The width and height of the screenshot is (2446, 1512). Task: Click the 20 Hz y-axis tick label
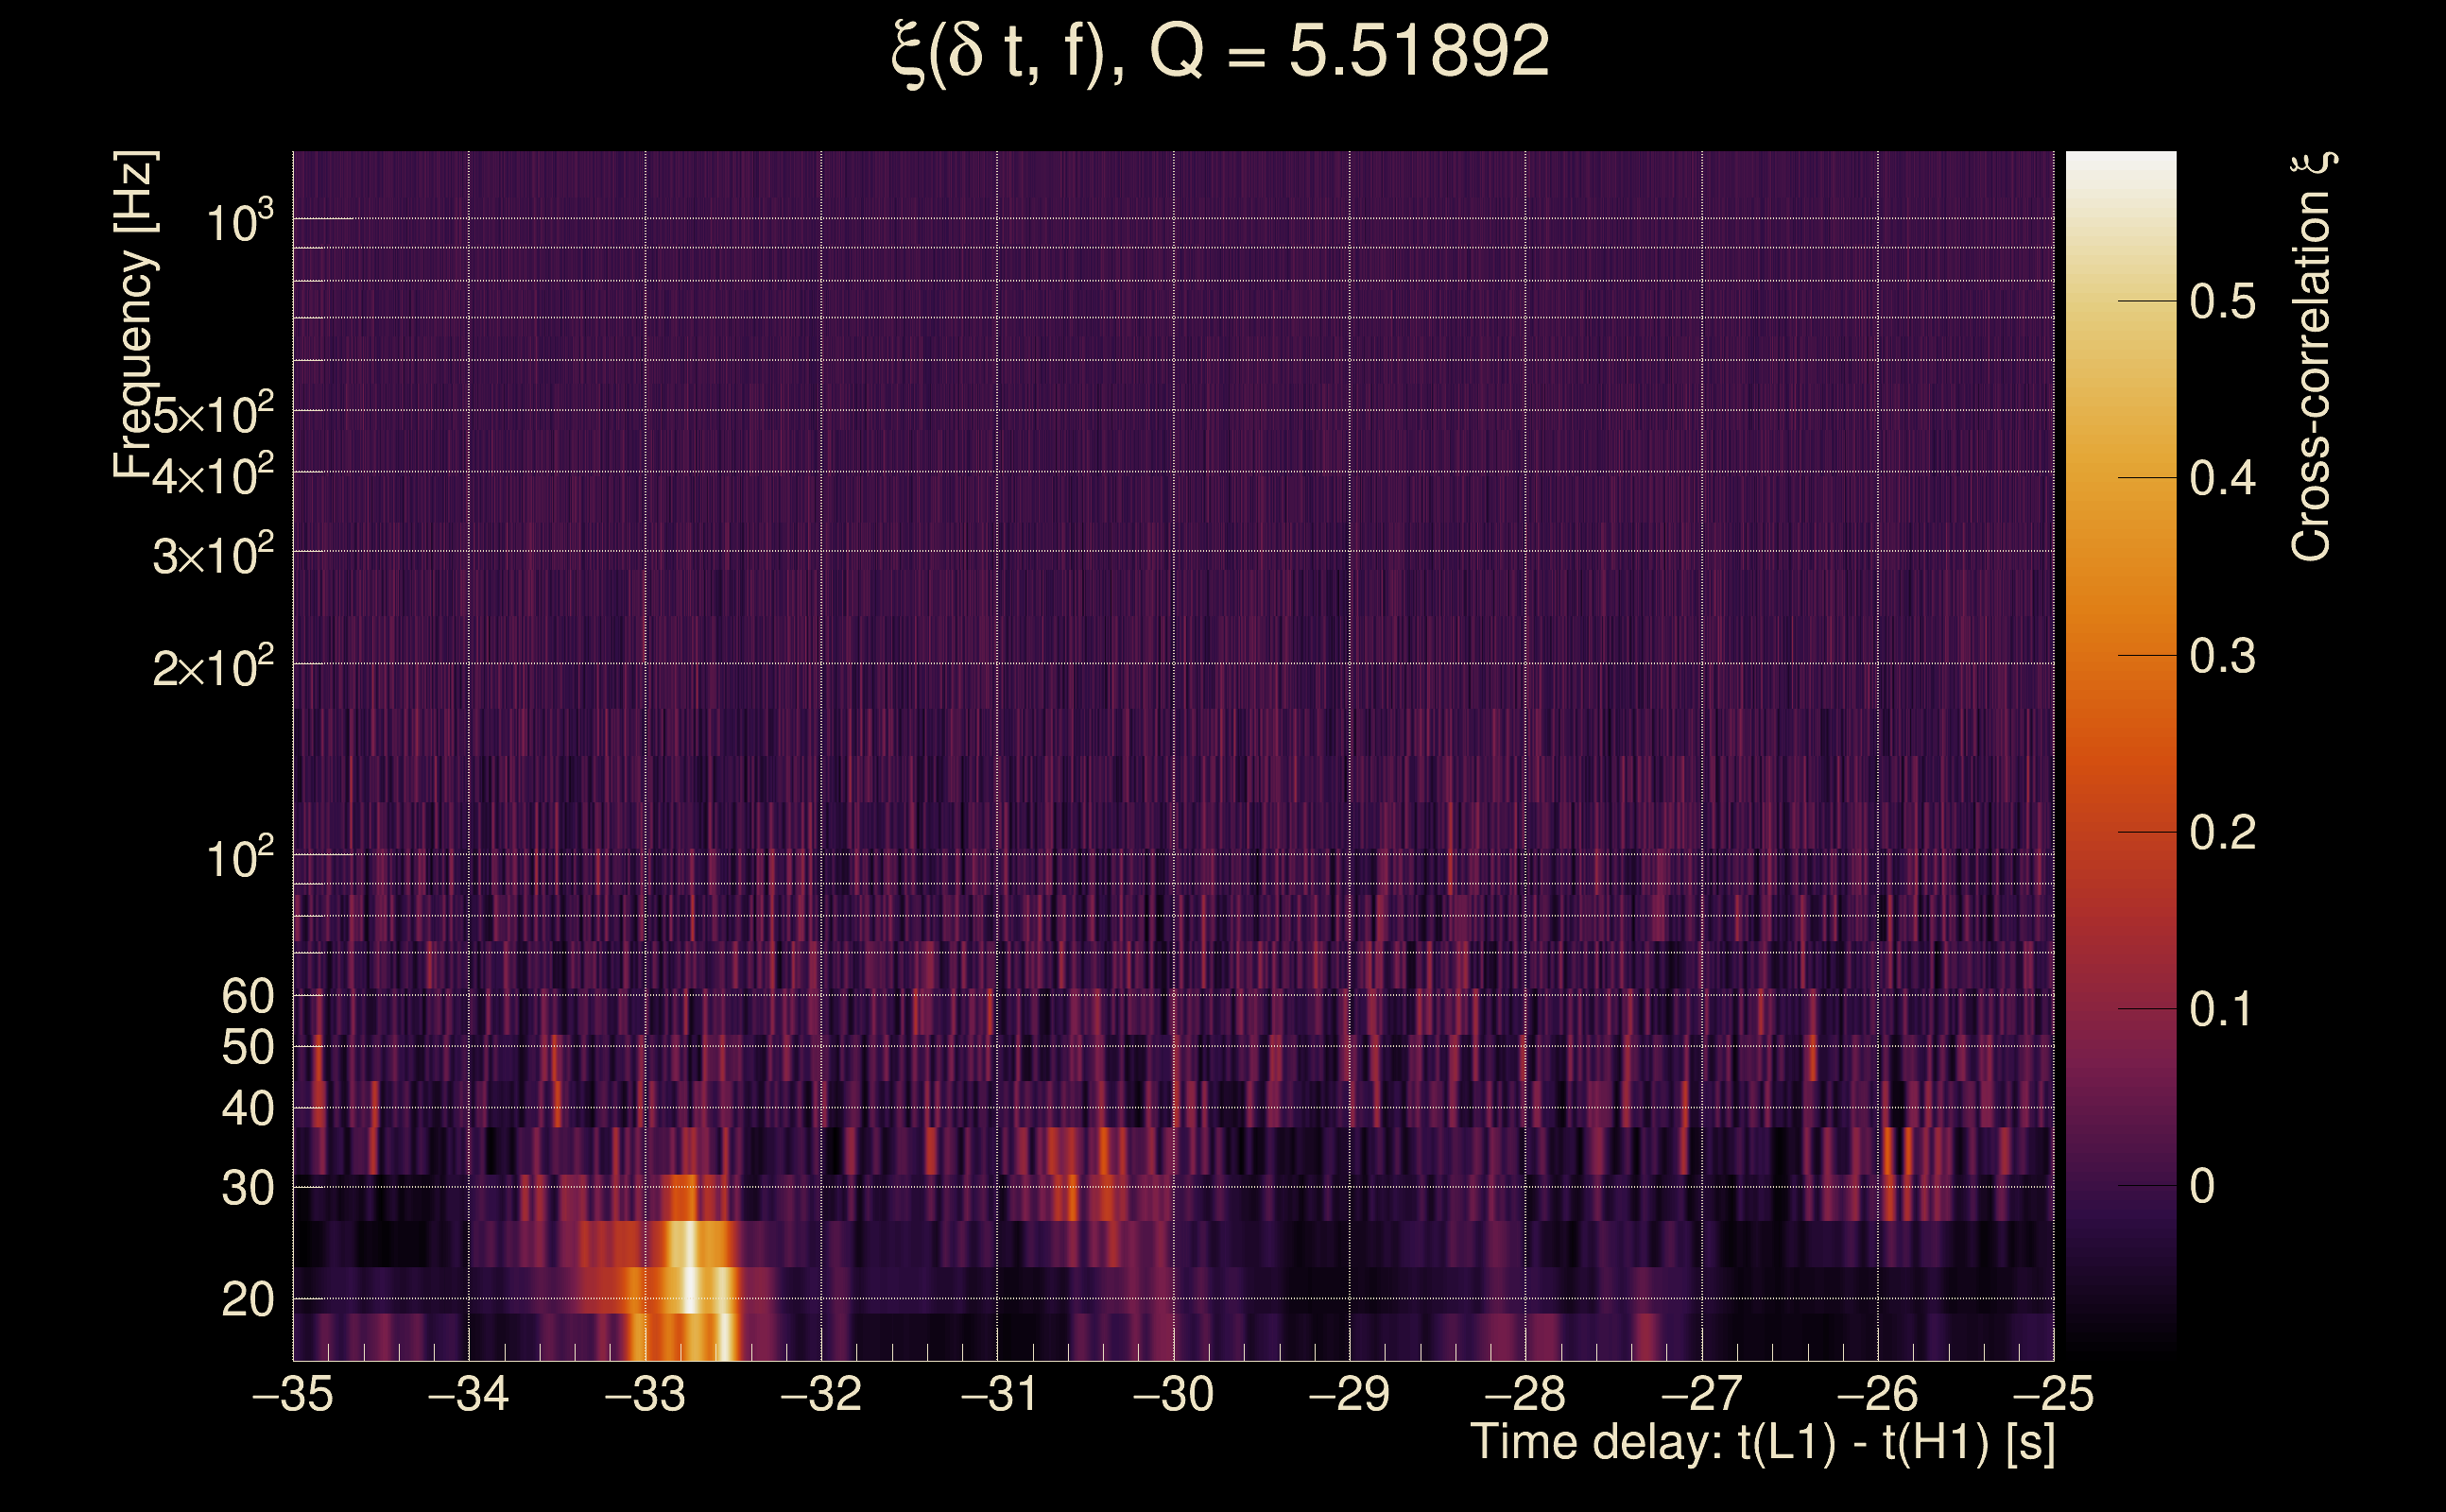[247, 1300]
